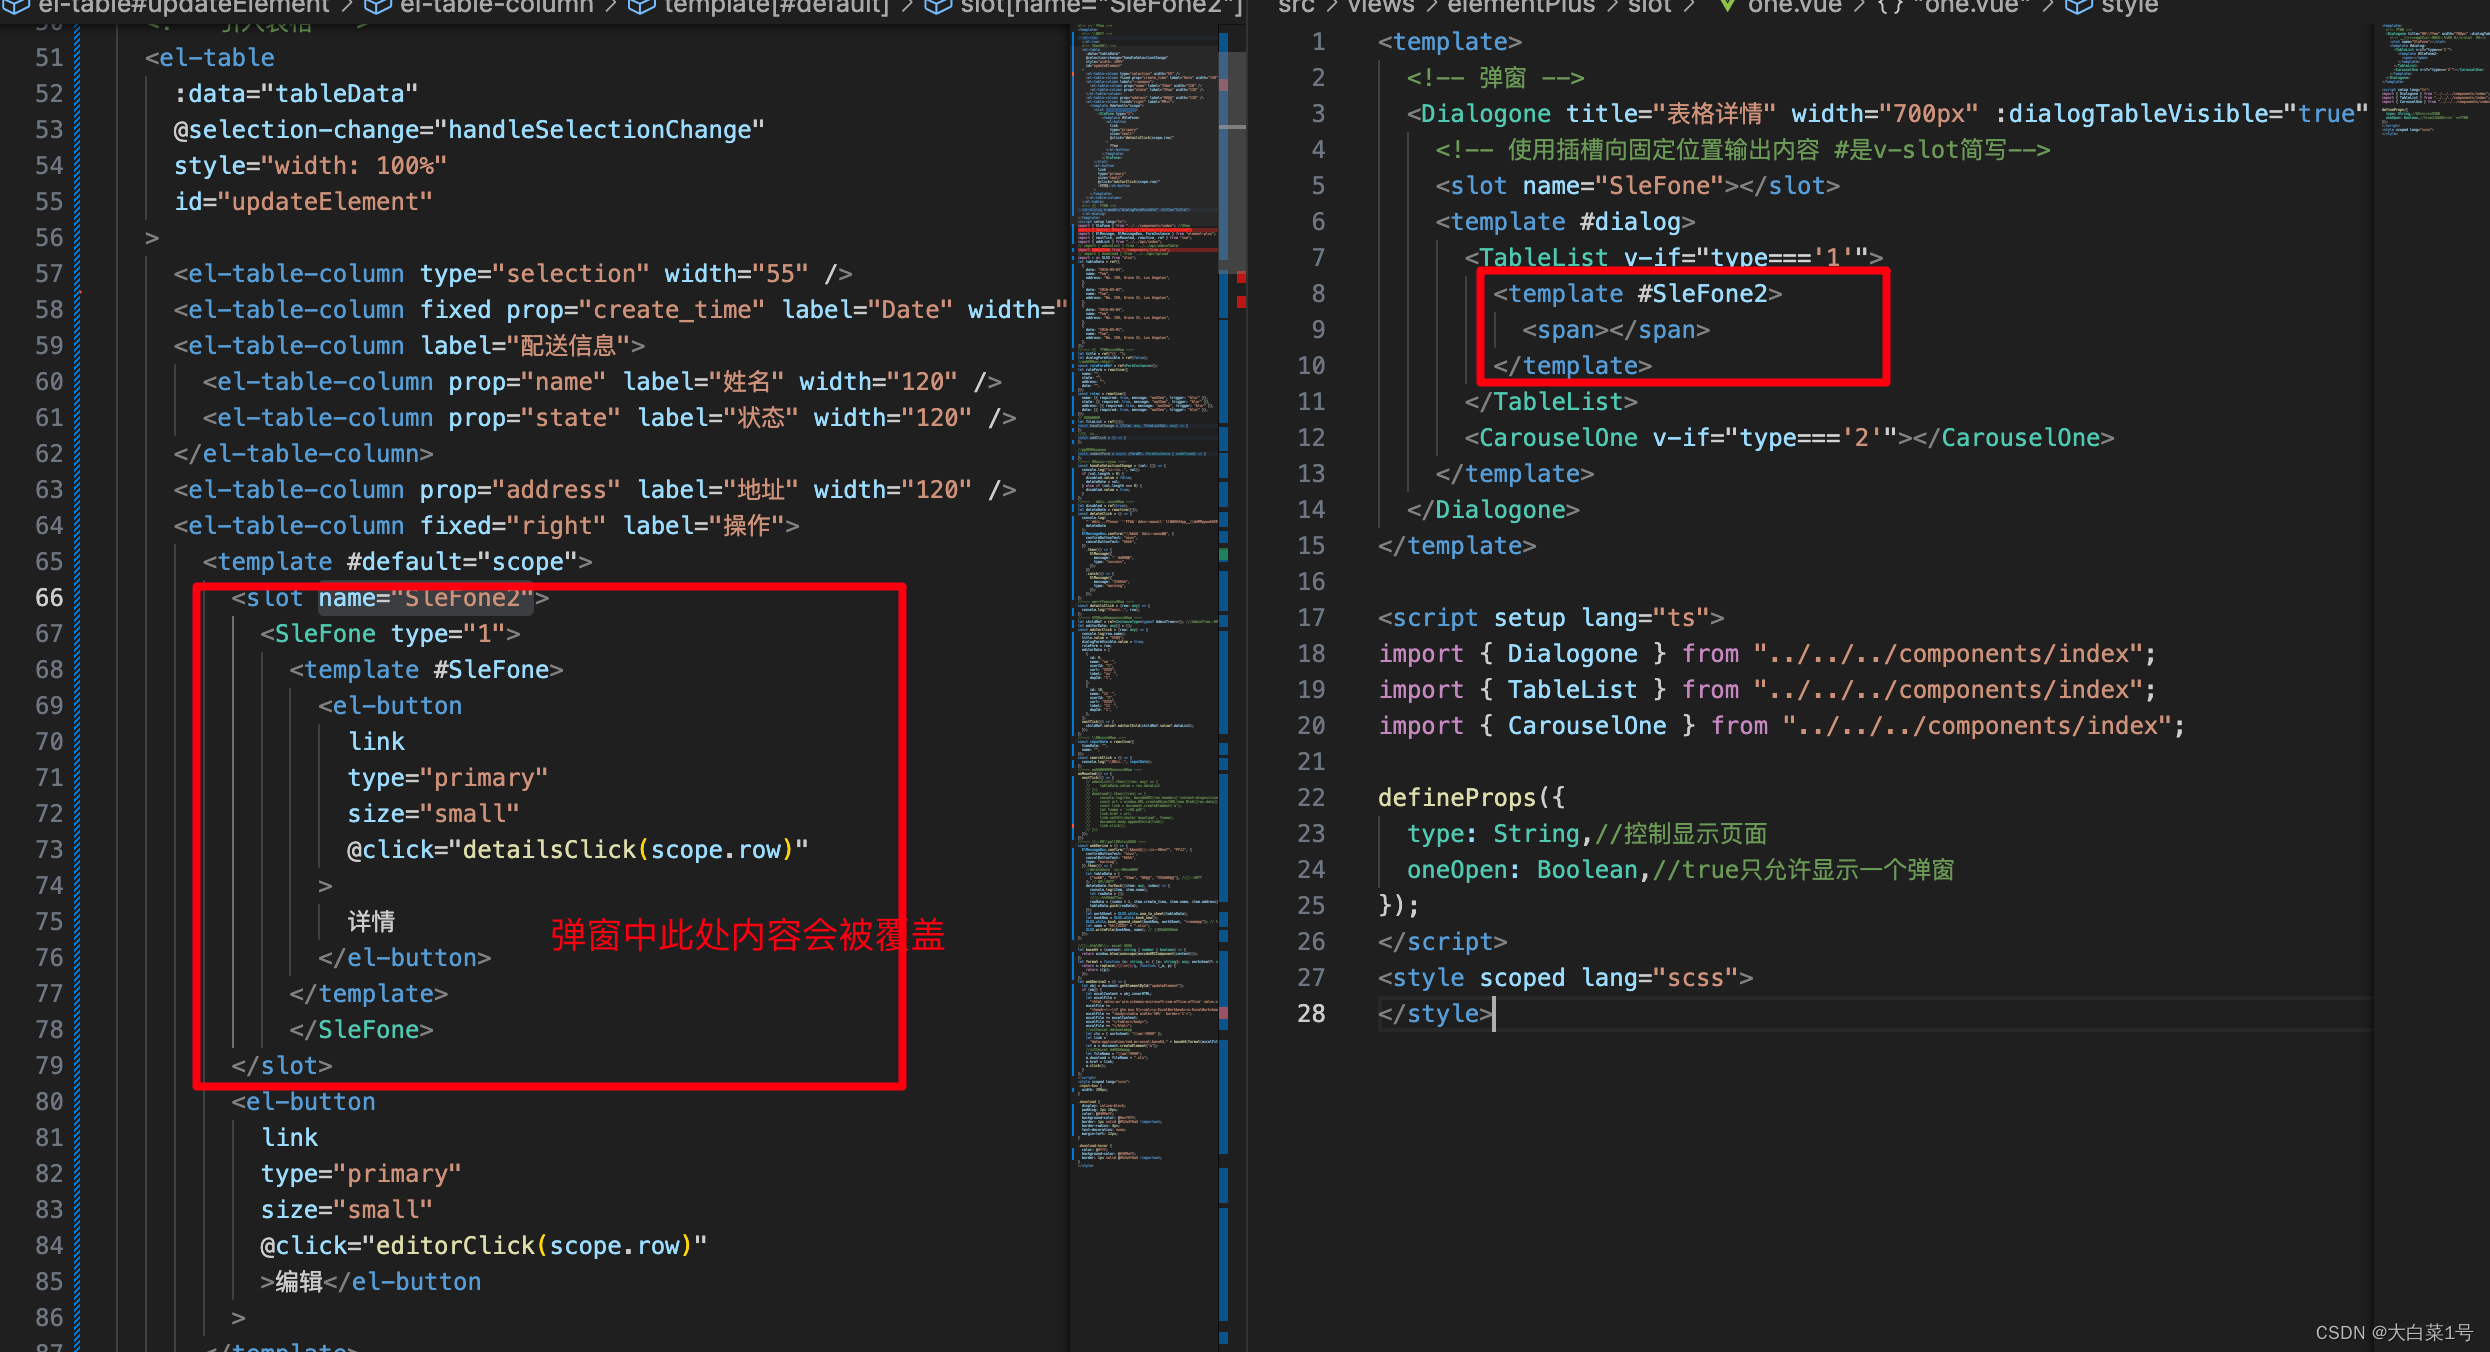This screenshot has width=2490, height=1352.
Task: Place cursor on :data="tableData" attribute
Action: click(296, 94)
